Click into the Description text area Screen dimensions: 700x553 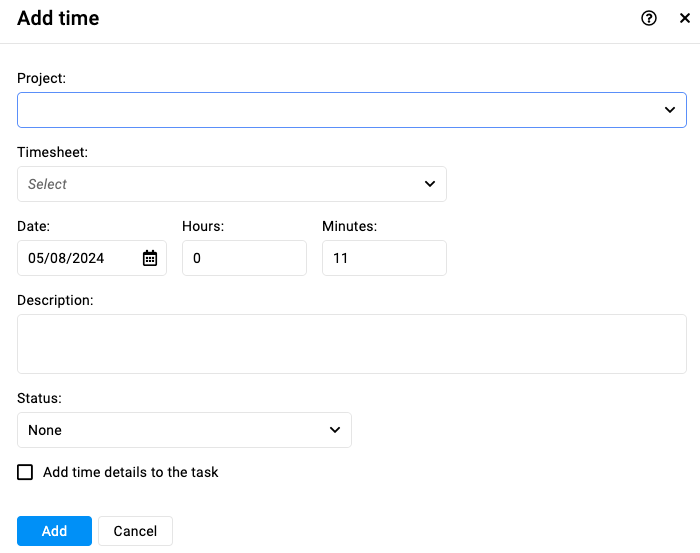352,344
